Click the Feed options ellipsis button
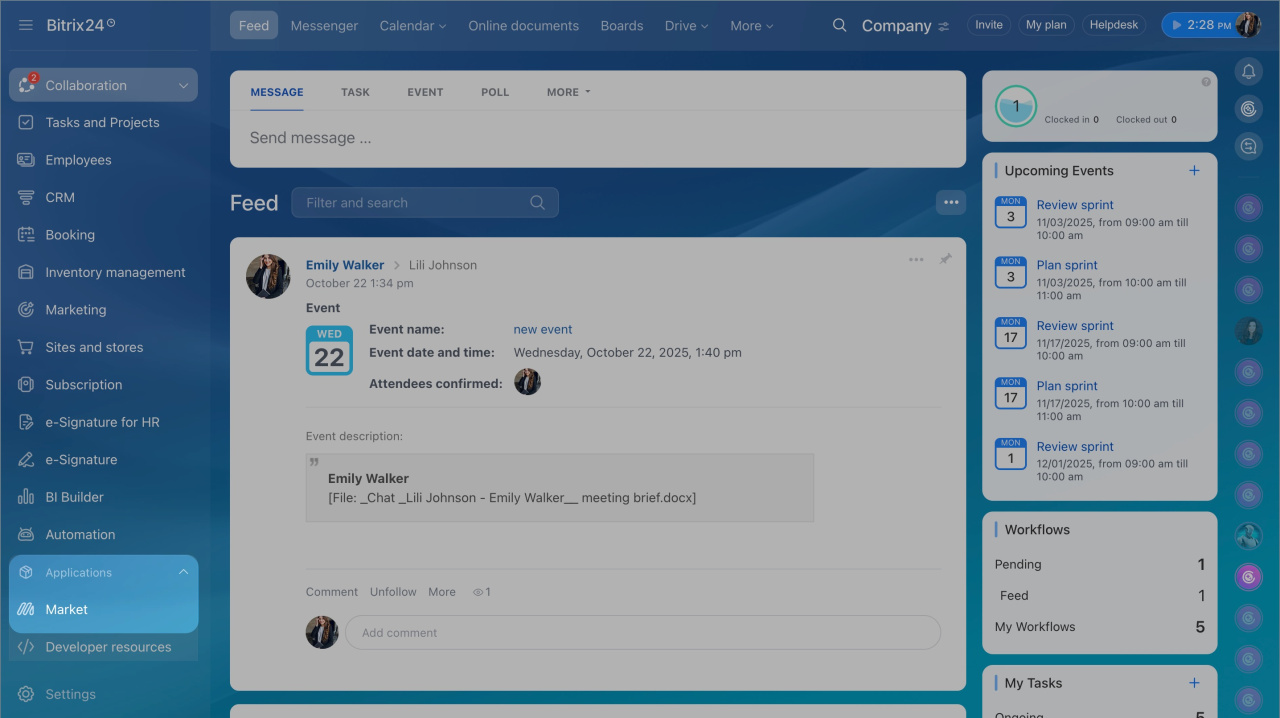The image size is (1280, 718). click(x=950, y=203)
